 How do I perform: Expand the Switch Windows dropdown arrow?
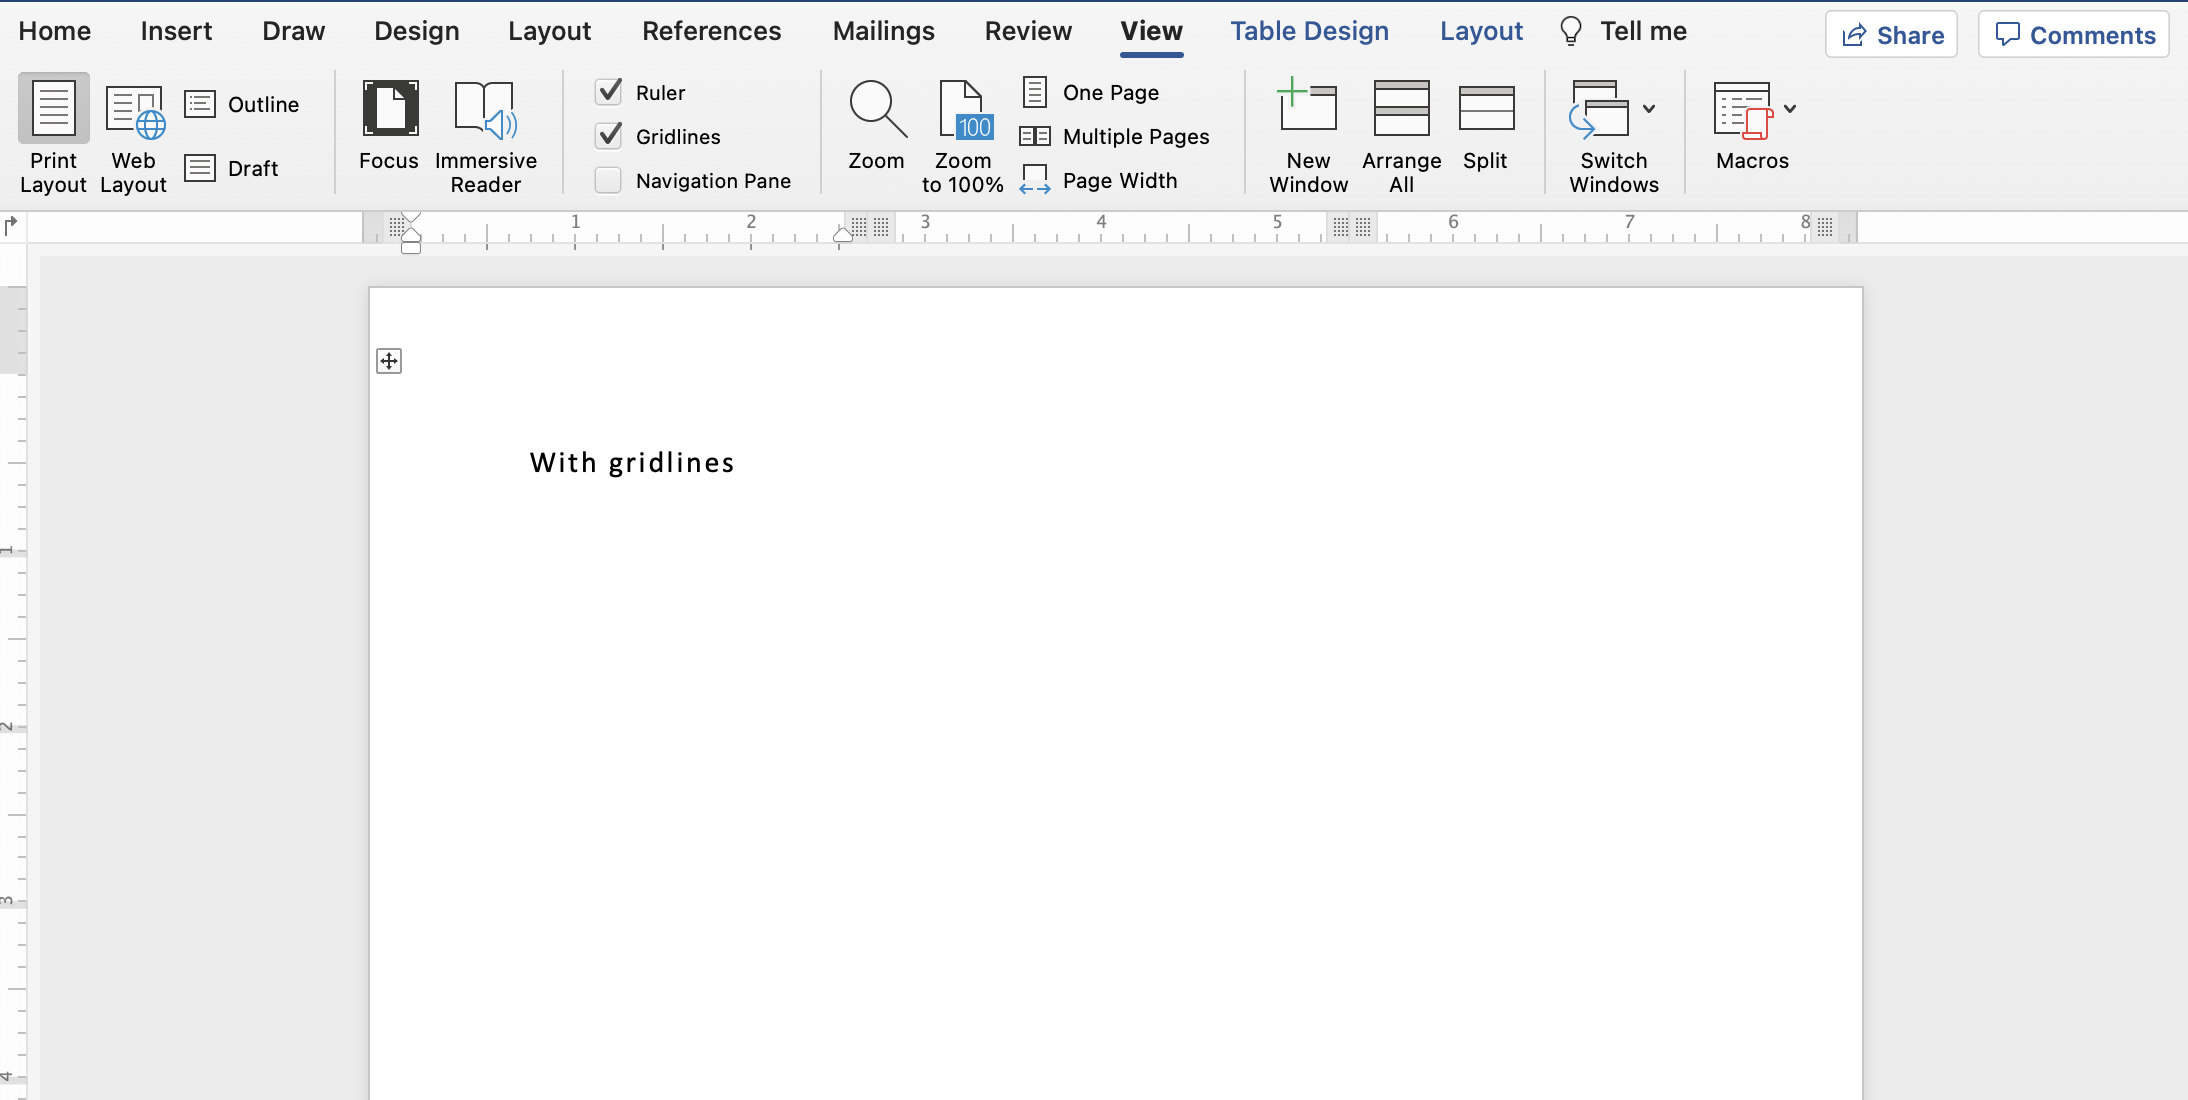(x=1649, y=109)
